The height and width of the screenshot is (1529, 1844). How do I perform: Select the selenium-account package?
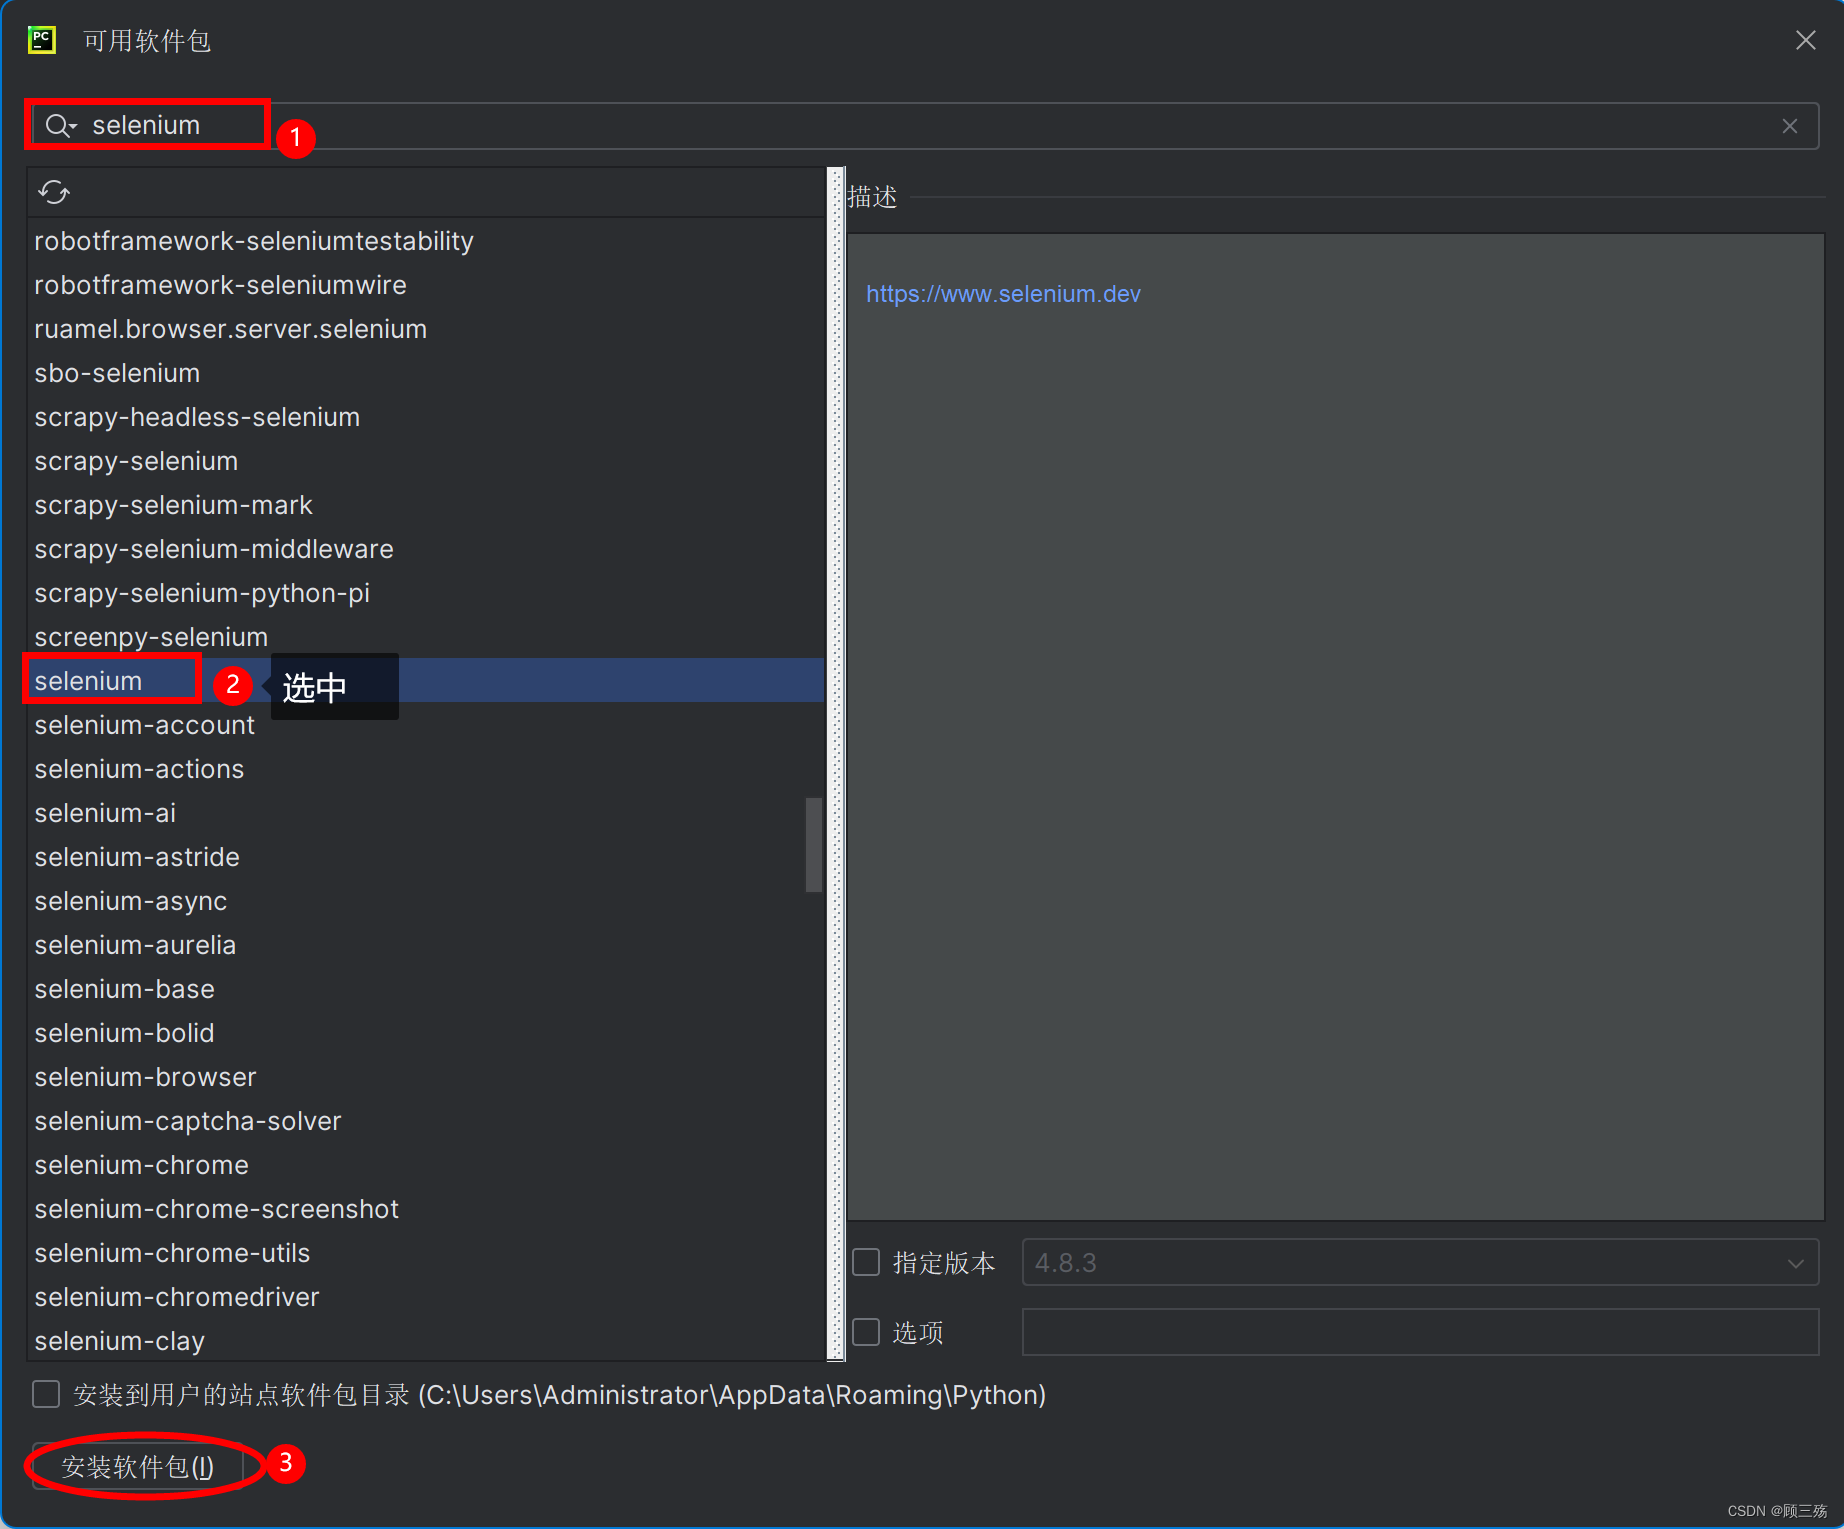(x=426, y=725)
